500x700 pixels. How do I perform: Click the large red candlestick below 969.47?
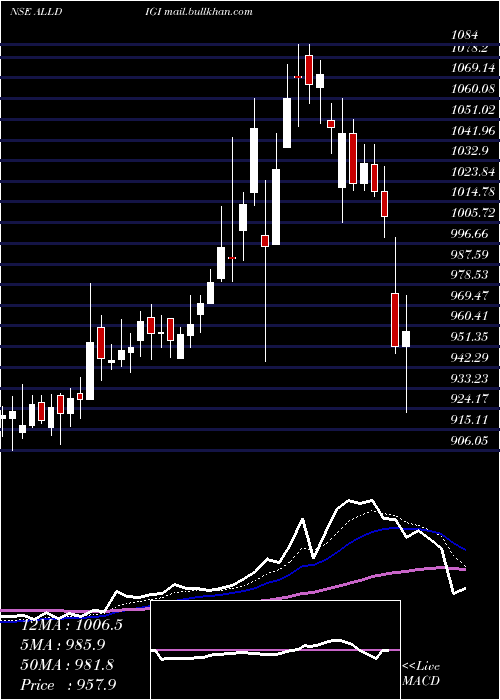[395, 320]
